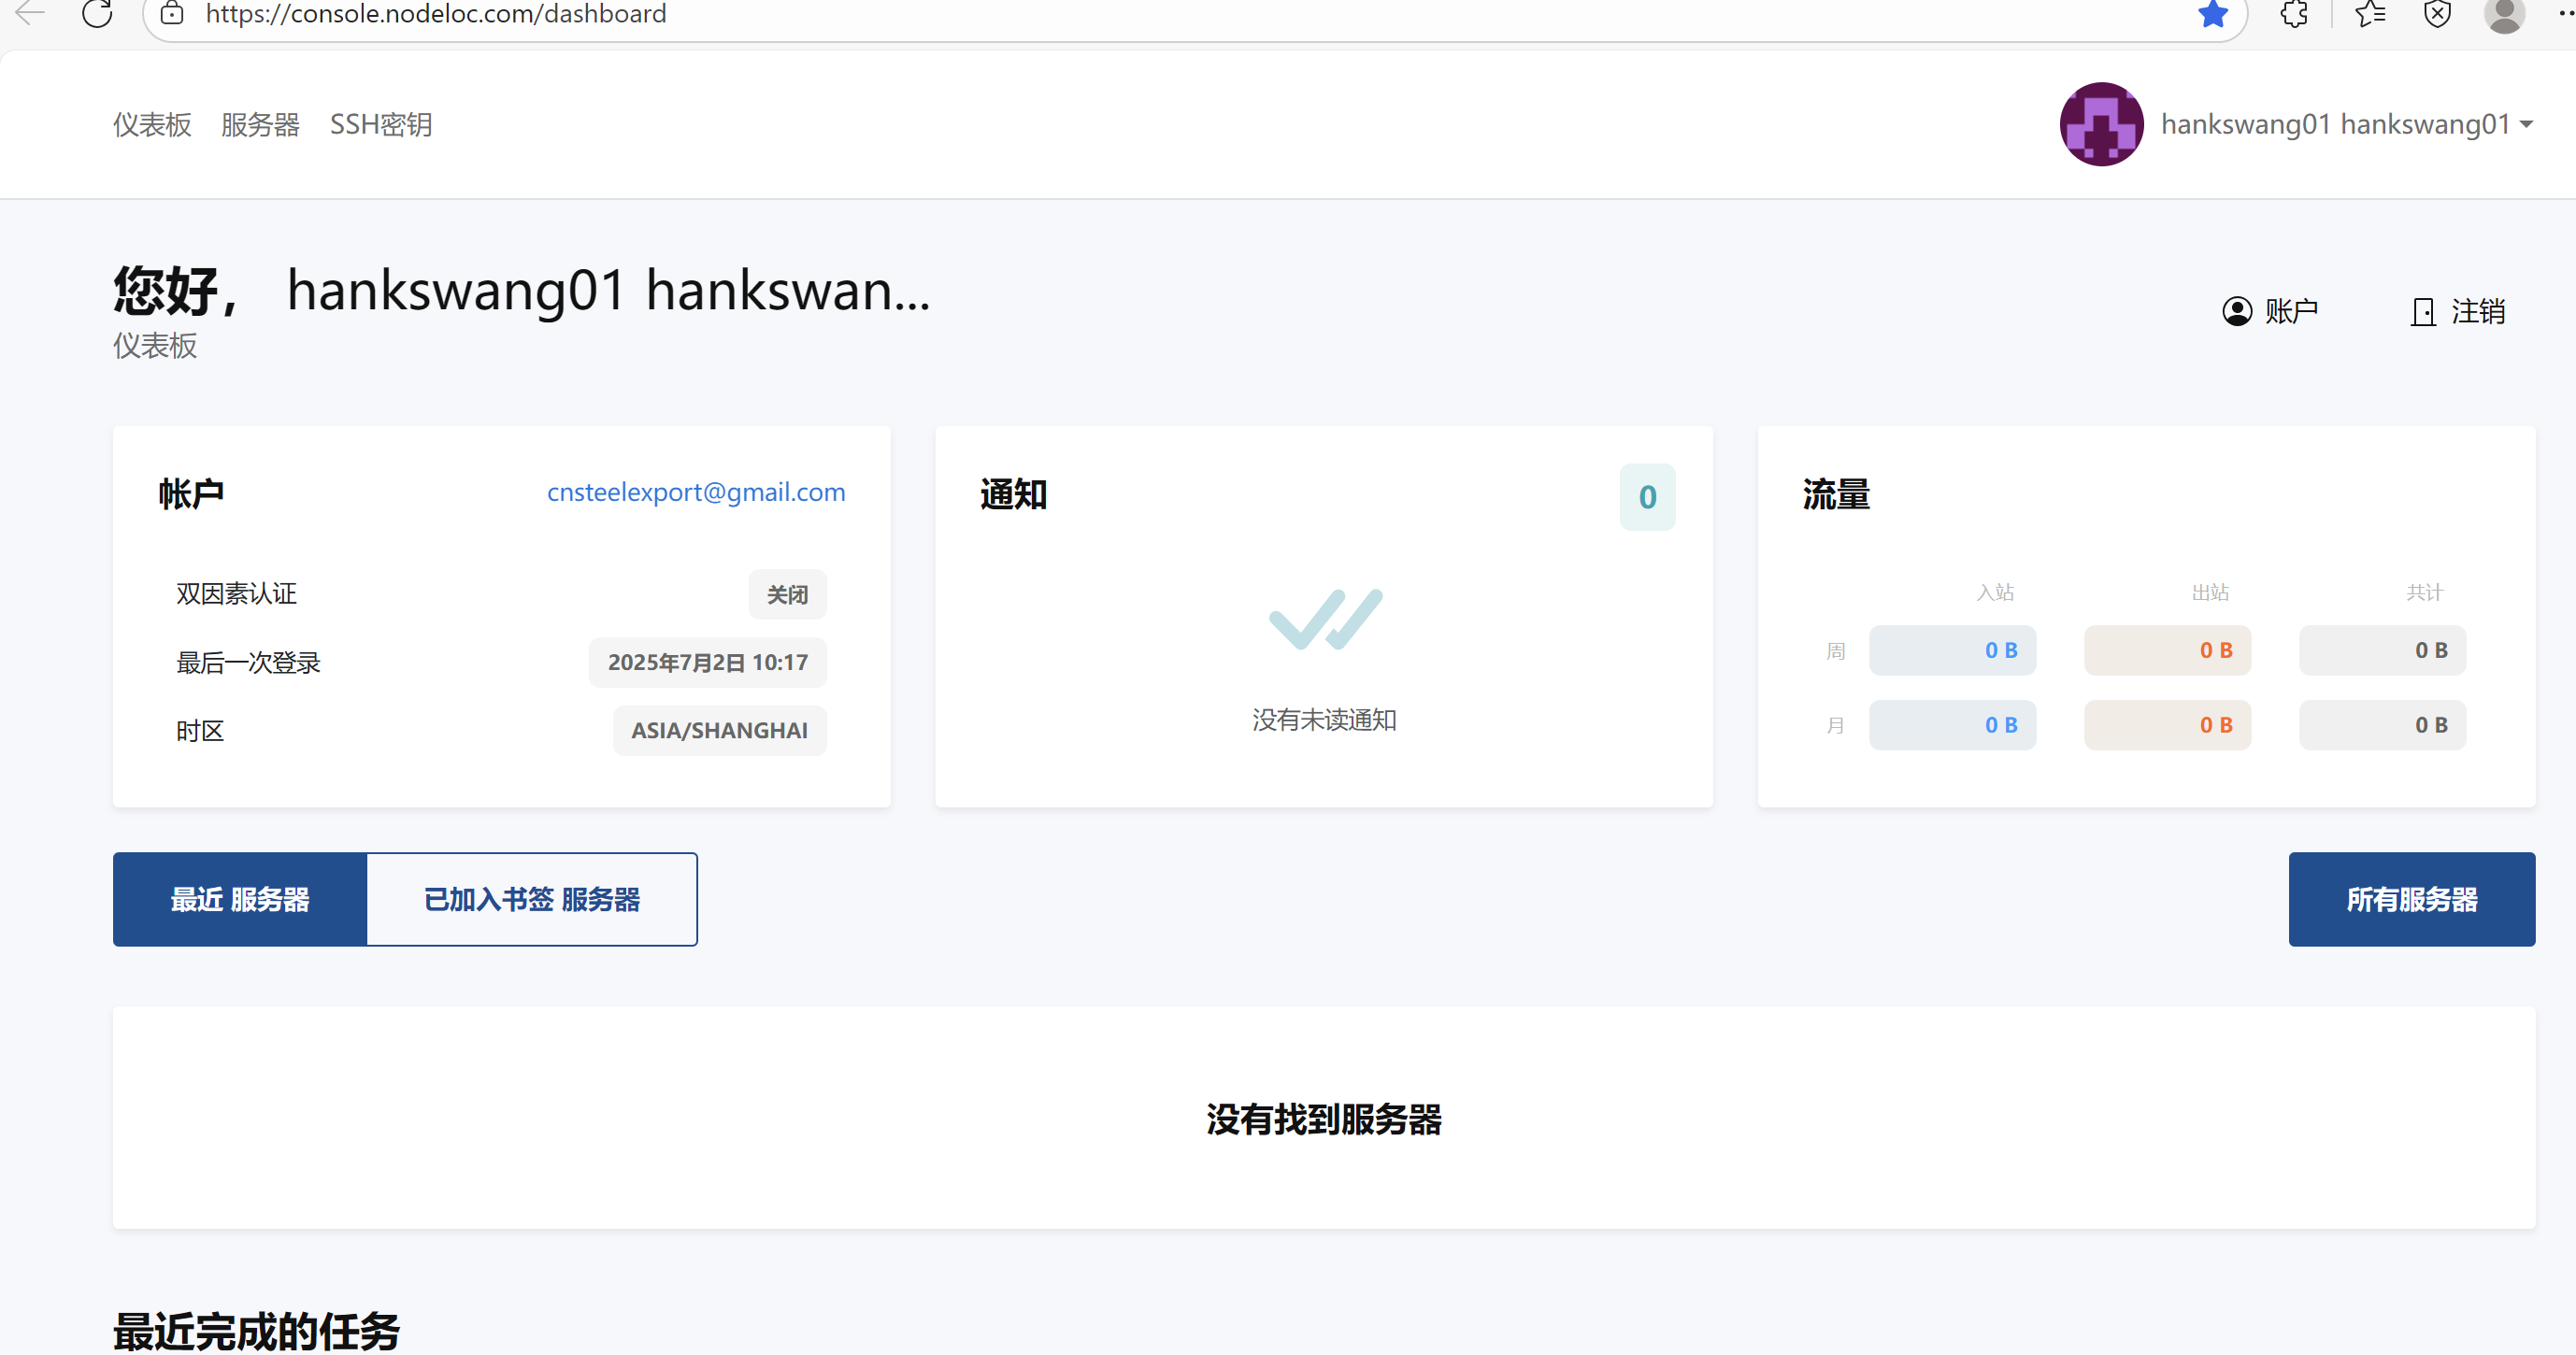Click the browser reload icon
2576x1355 pixels.
[x=97, y=14]
